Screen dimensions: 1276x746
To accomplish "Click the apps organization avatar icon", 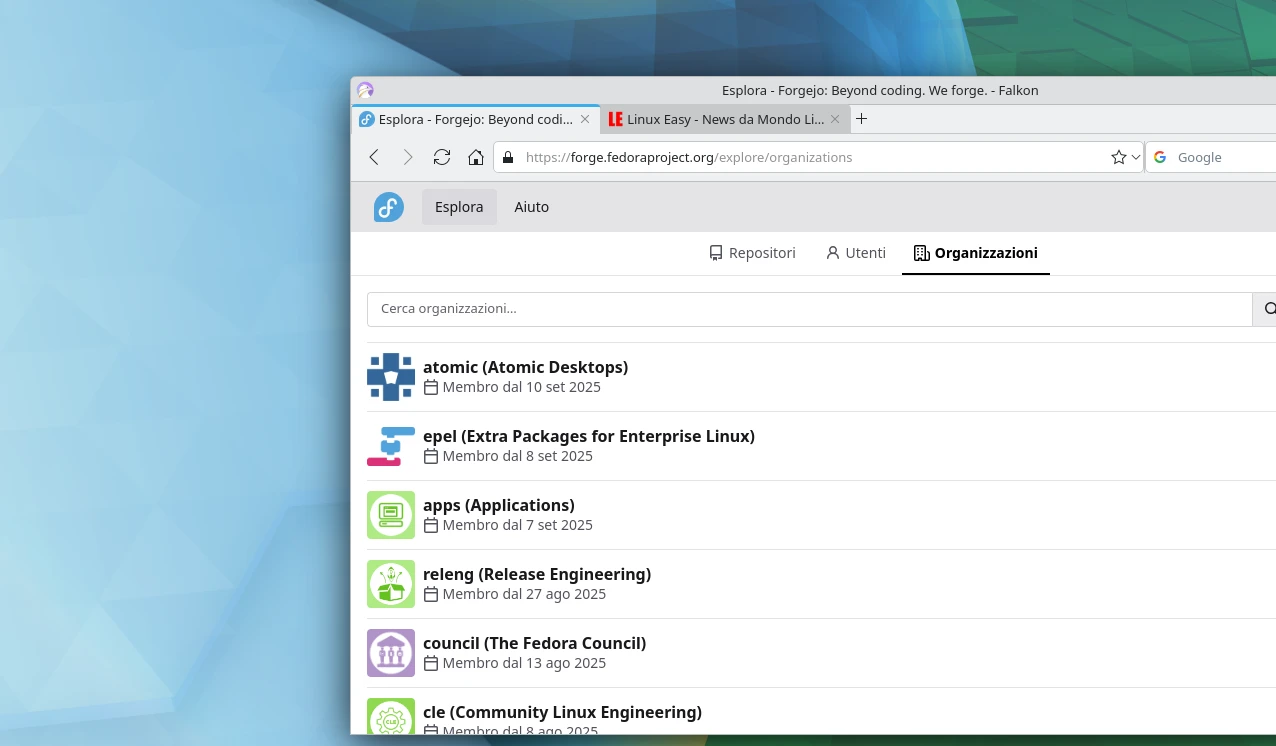I will coord(391,515).
